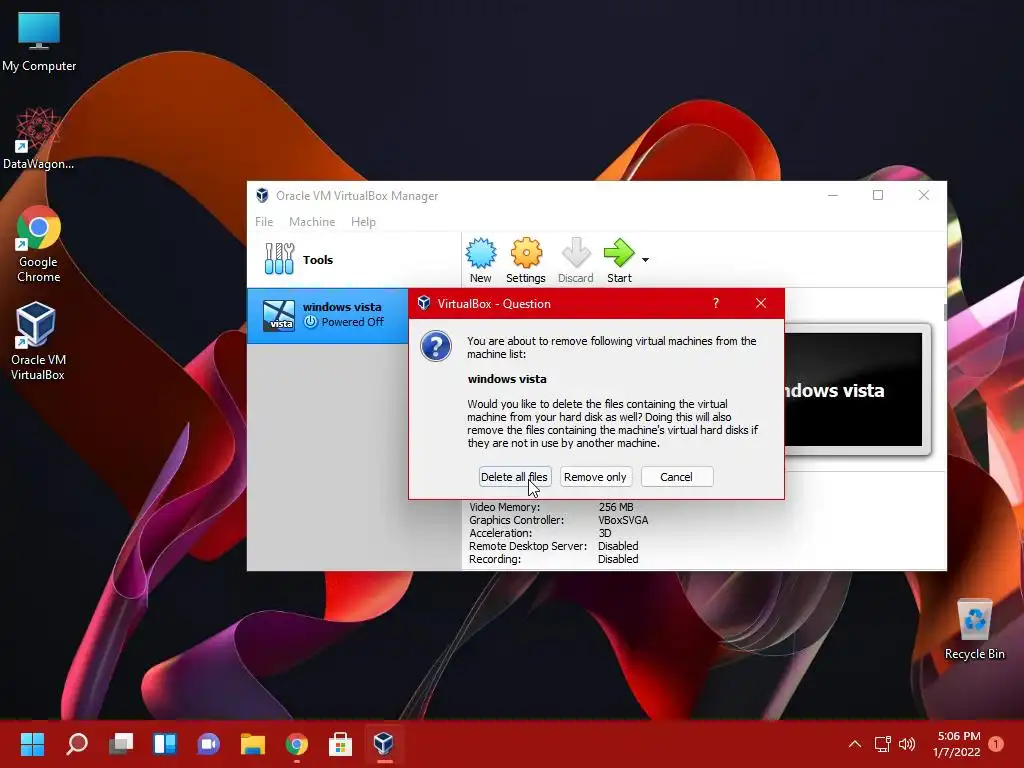Click the VirtualBox Manager details scrollbar

pyautogui.click(x=945, y=312)
